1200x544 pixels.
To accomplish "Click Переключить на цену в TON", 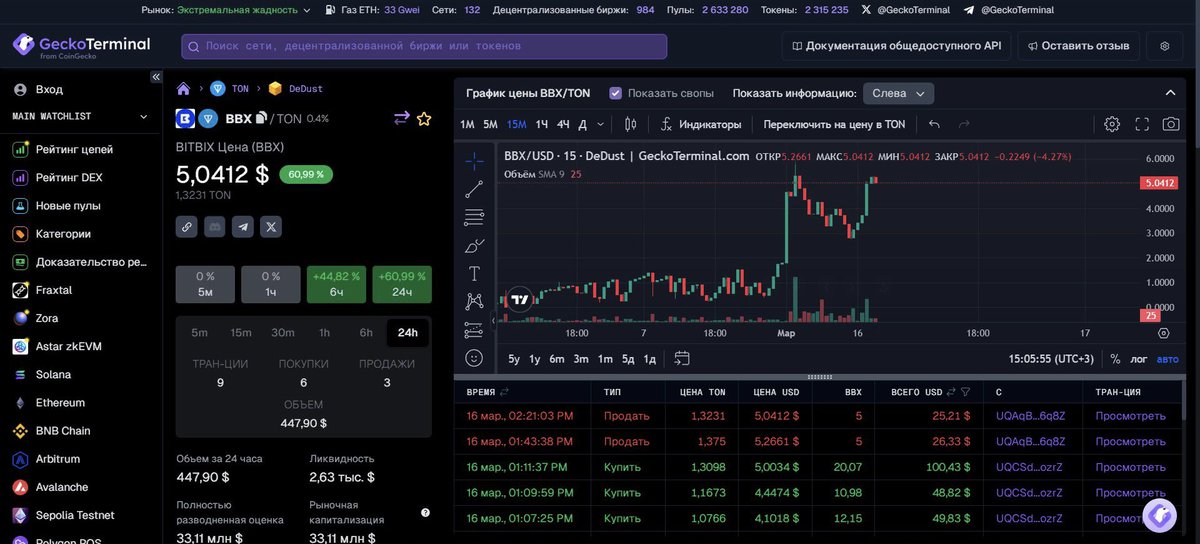I will tap(834, 124).
